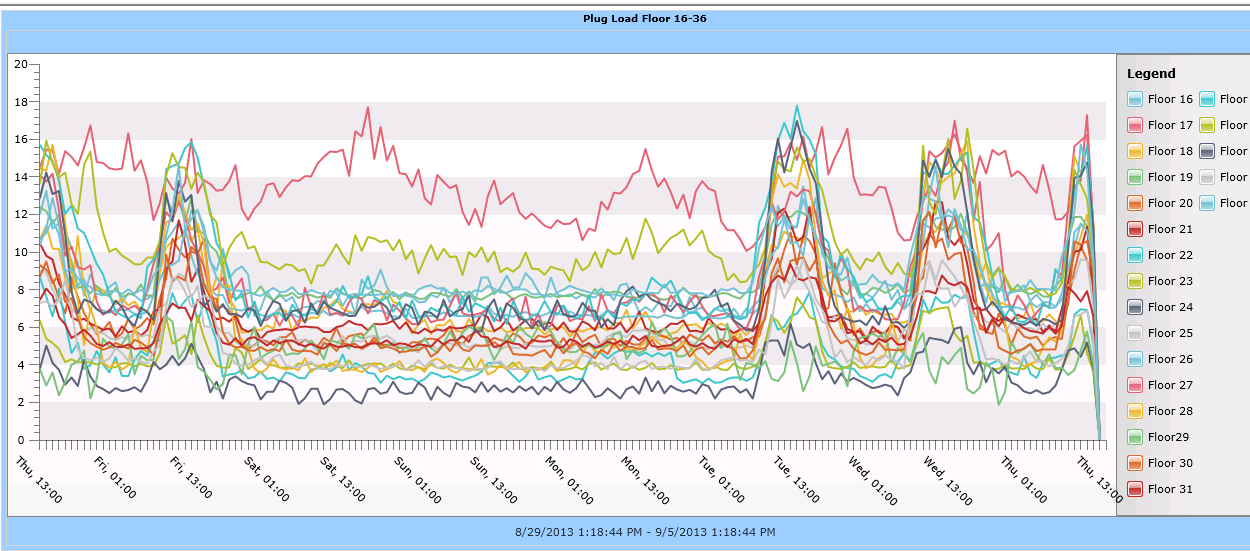Select the y-axis value 14
This screenshot has height=551, width=1250.
(x=20, y=177)
